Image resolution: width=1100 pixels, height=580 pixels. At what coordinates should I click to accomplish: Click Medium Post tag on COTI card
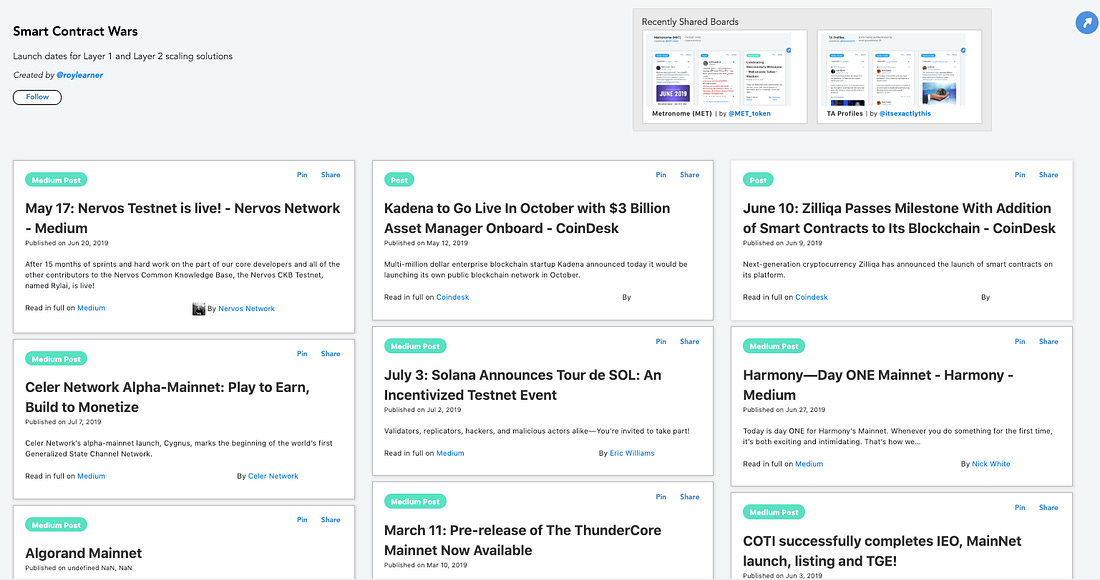tap(774, 513)
